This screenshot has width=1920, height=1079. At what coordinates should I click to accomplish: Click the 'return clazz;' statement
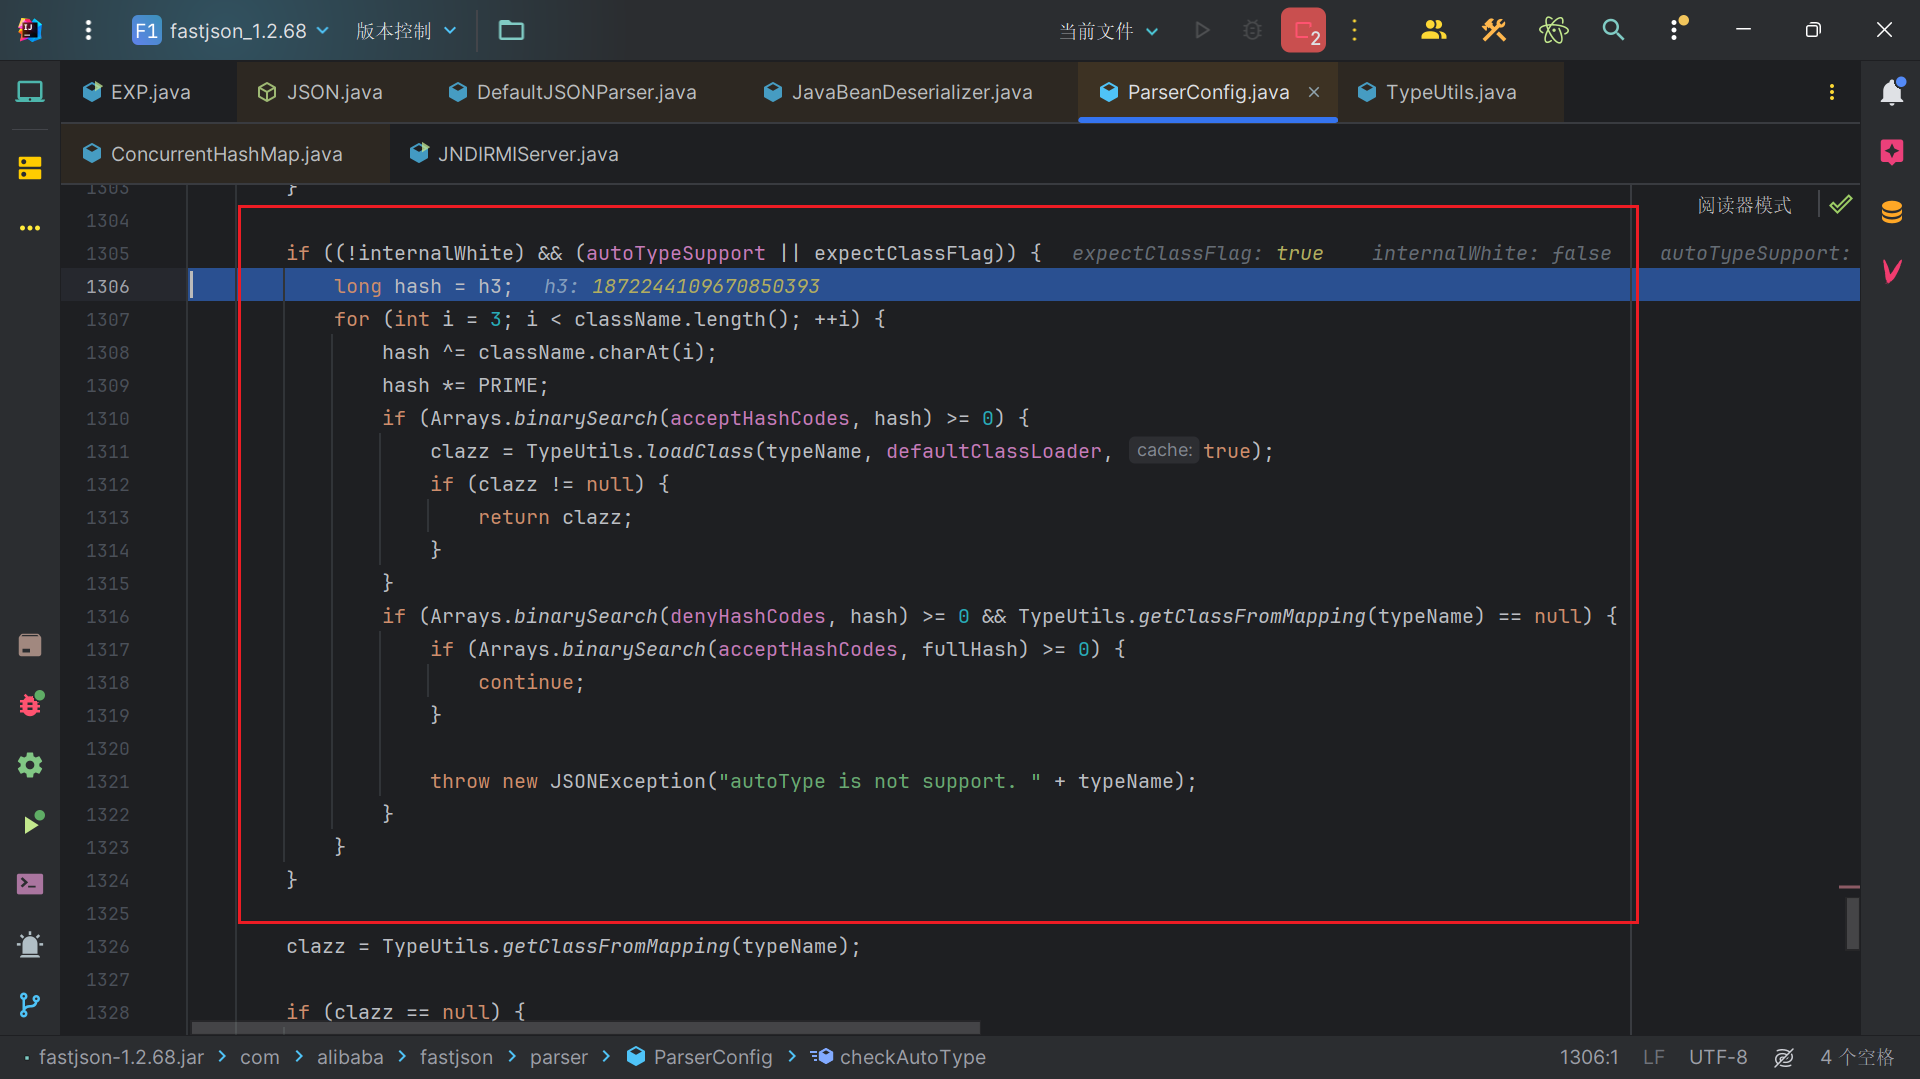tap(555, 517)
